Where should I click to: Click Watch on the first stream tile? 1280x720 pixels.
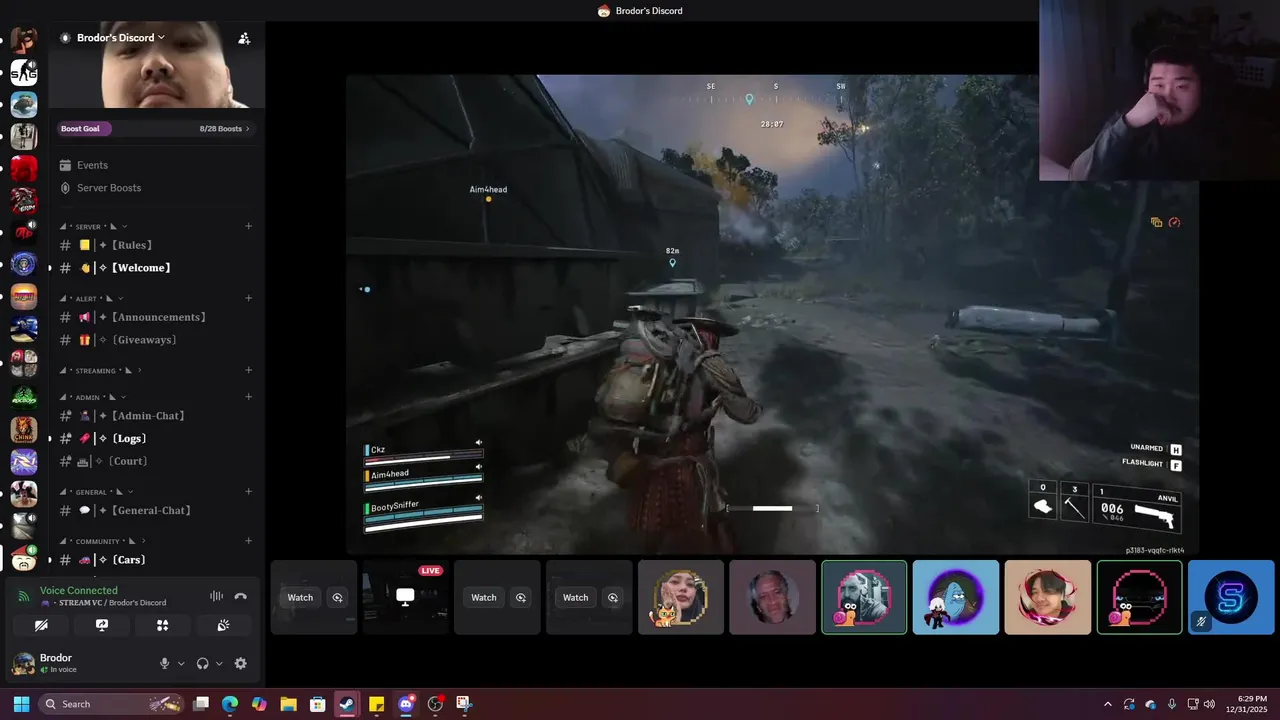point(300,598)
